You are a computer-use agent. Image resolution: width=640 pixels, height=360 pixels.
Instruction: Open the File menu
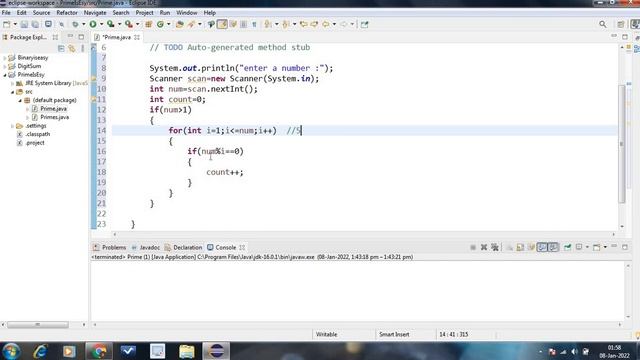point(6,13)
